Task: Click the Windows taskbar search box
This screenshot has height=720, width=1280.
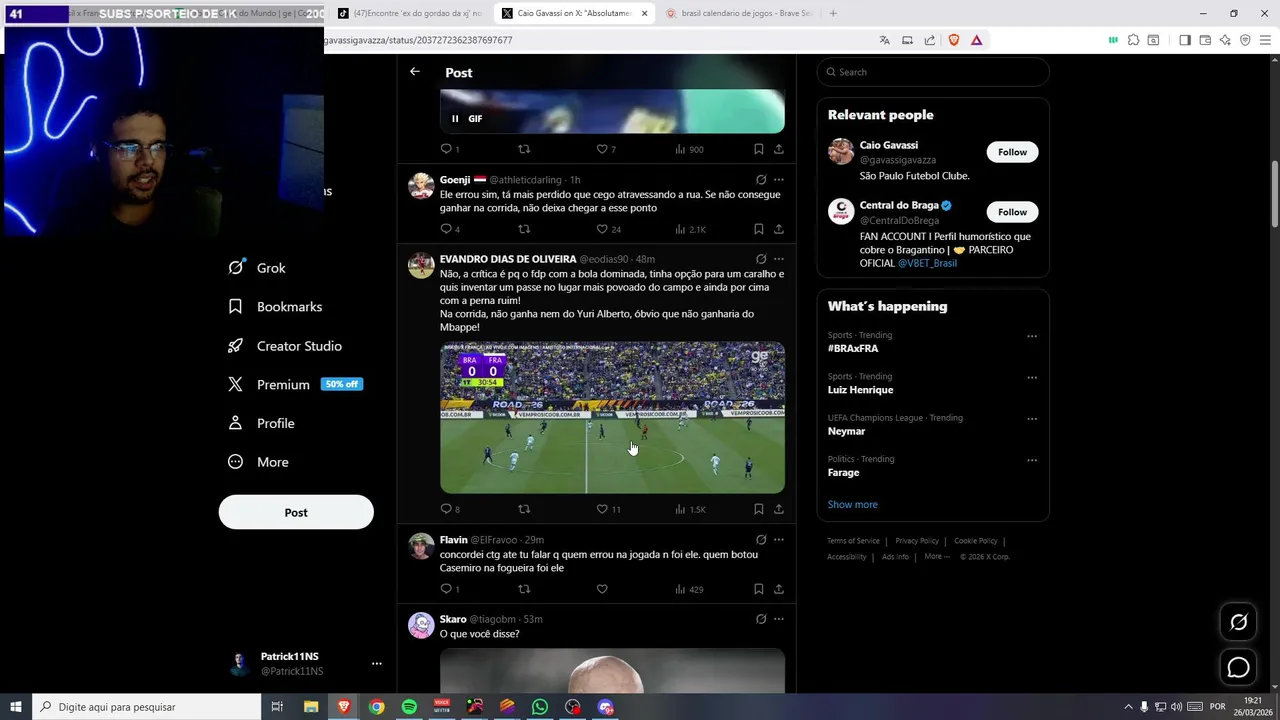Action: [x=146, y=707]
